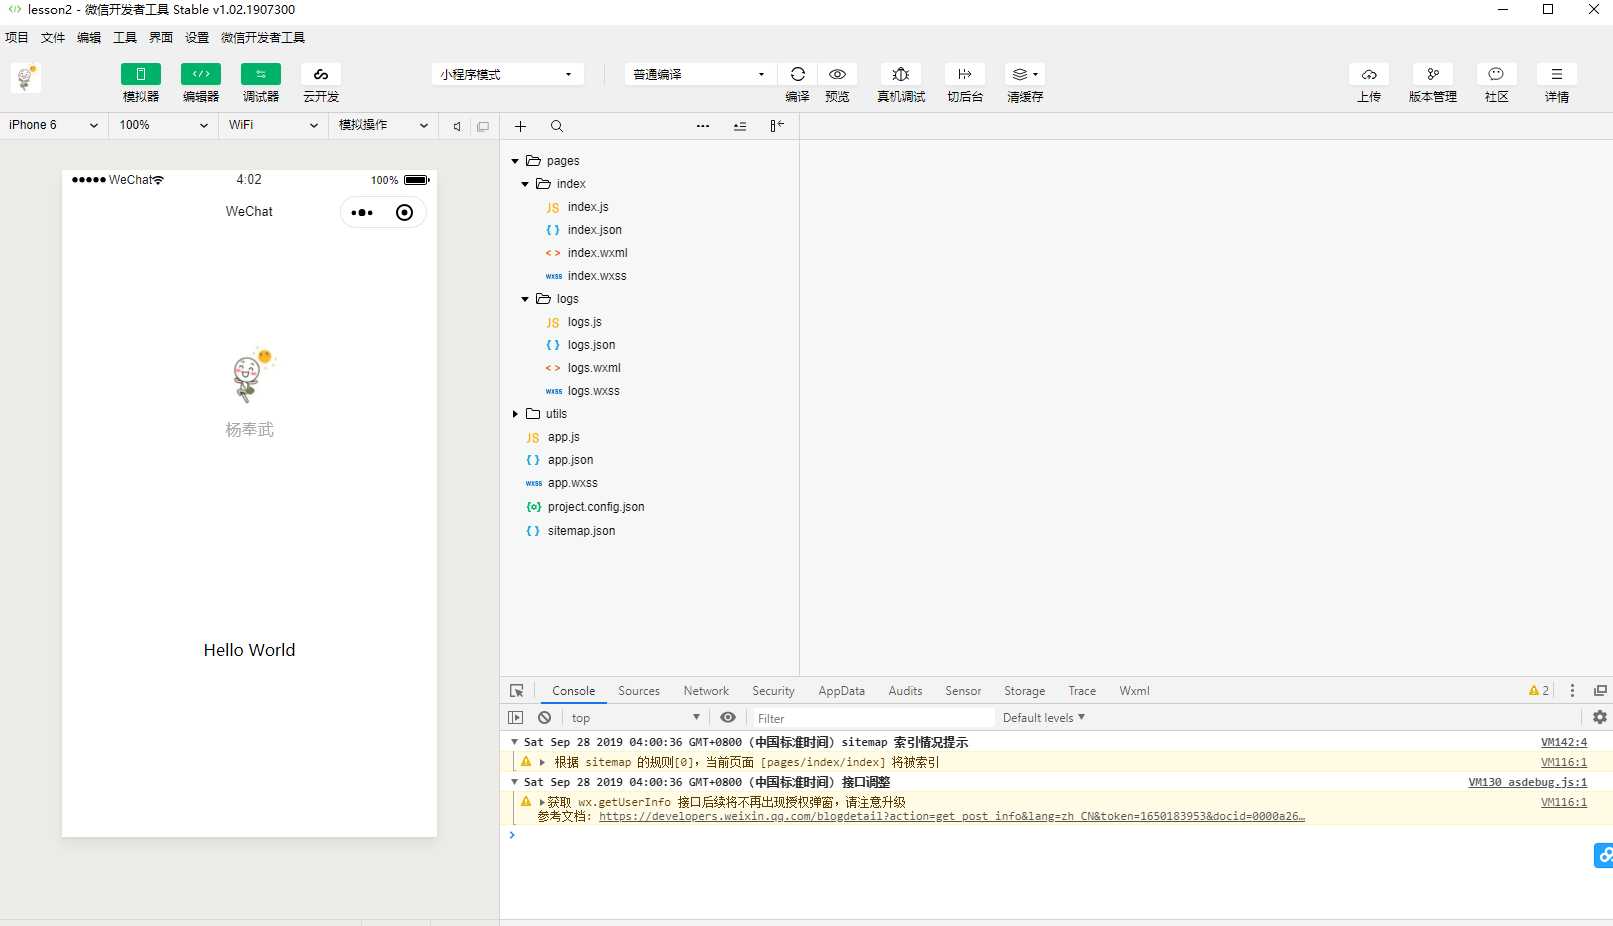
Task: Open the 小程序模式 mode dropdown
Action: 508,74
